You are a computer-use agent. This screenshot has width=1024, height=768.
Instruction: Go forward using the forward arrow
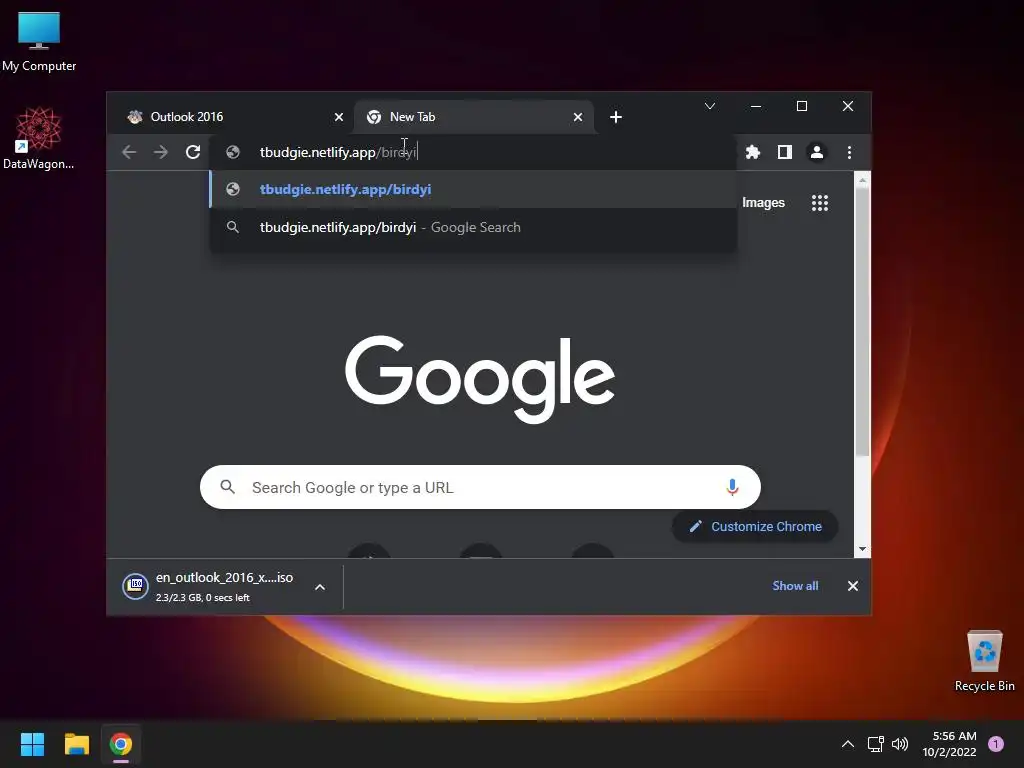[x=161, y=152]
